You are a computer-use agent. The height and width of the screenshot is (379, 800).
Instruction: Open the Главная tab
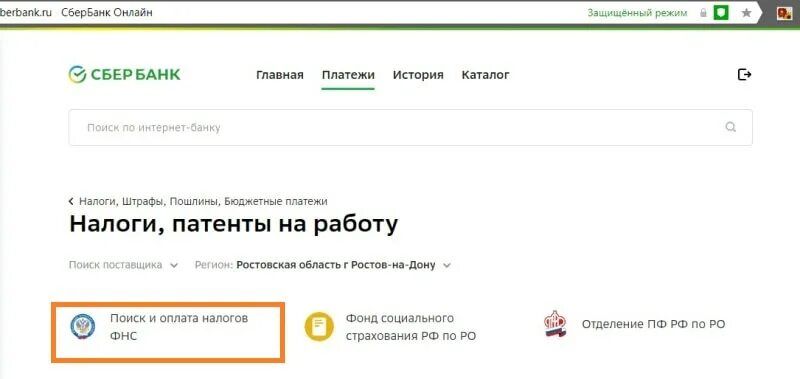click(x=280, y=75)
